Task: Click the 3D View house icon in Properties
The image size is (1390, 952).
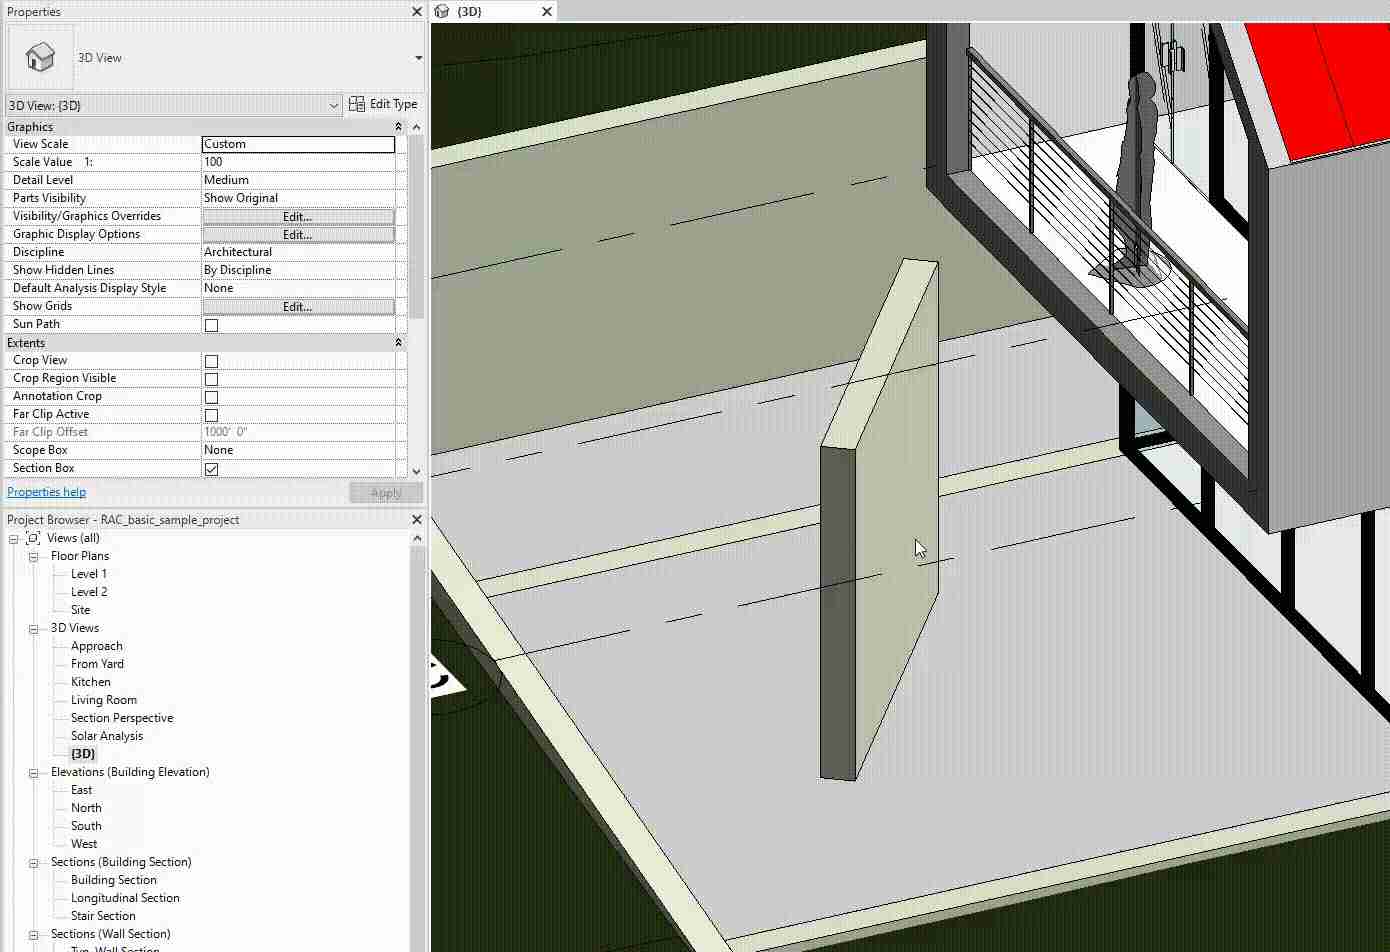Action: tap(40, 57)
